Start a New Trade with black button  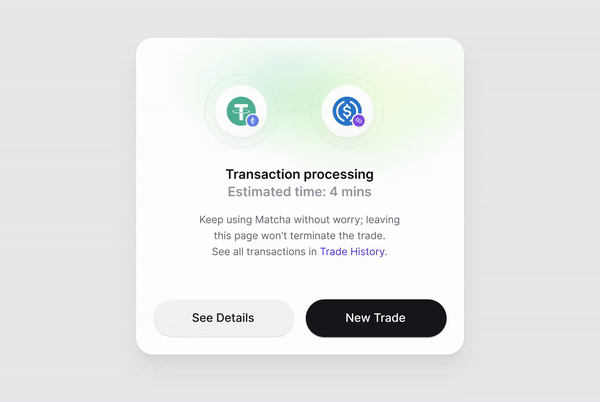[x=376, y=318]
